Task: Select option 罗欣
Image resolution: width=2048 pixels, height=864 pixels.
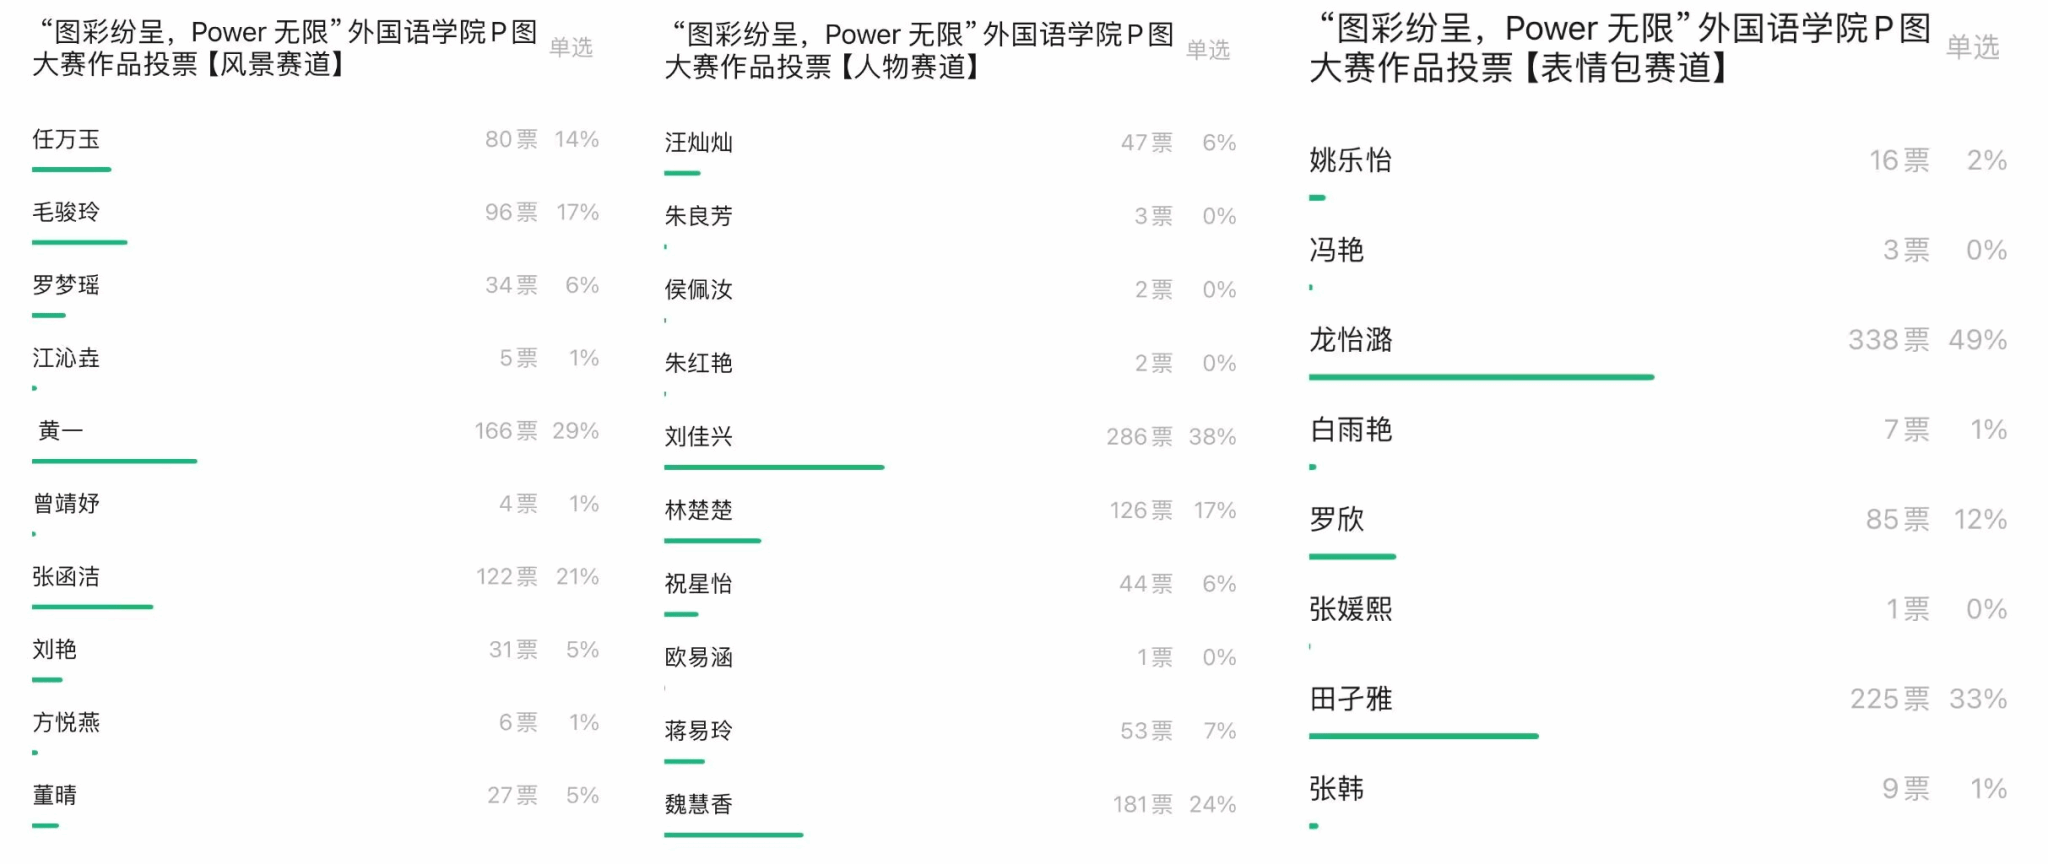Action: pos(1336,520)
